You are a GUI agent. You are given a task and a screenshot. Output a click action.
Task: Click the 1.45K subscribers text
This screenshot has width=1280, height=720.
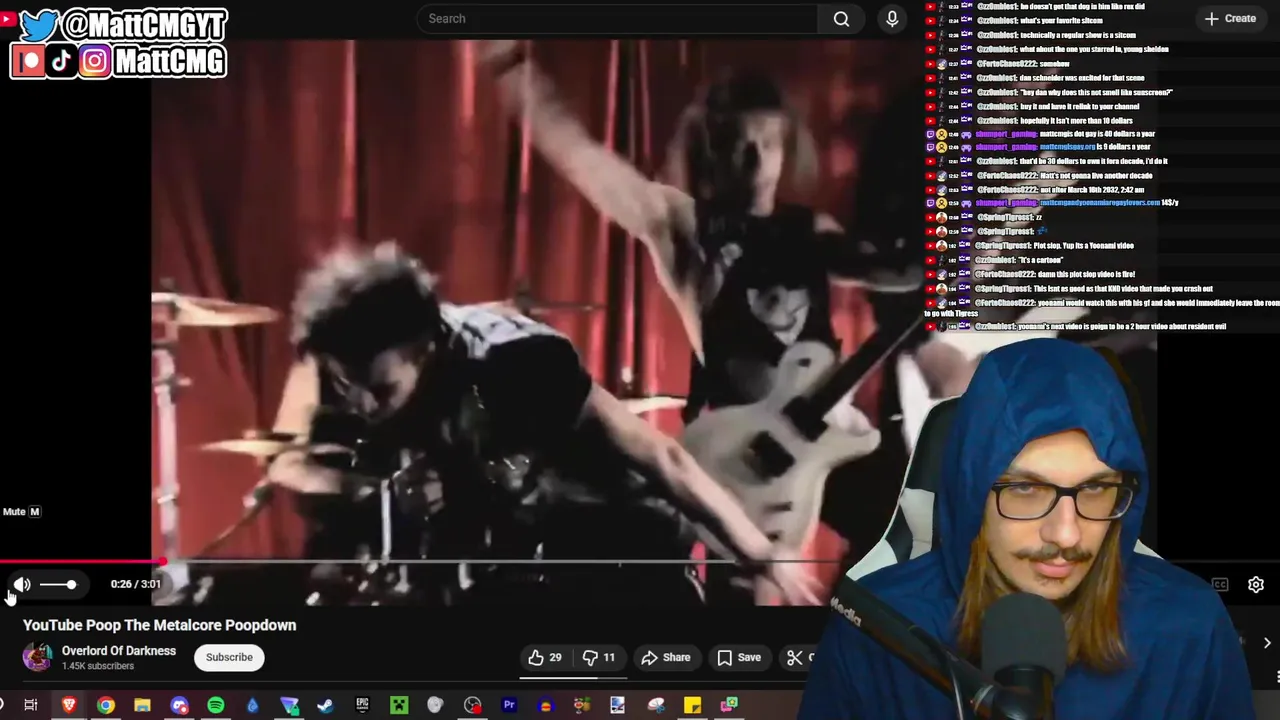tap(98, 666)
